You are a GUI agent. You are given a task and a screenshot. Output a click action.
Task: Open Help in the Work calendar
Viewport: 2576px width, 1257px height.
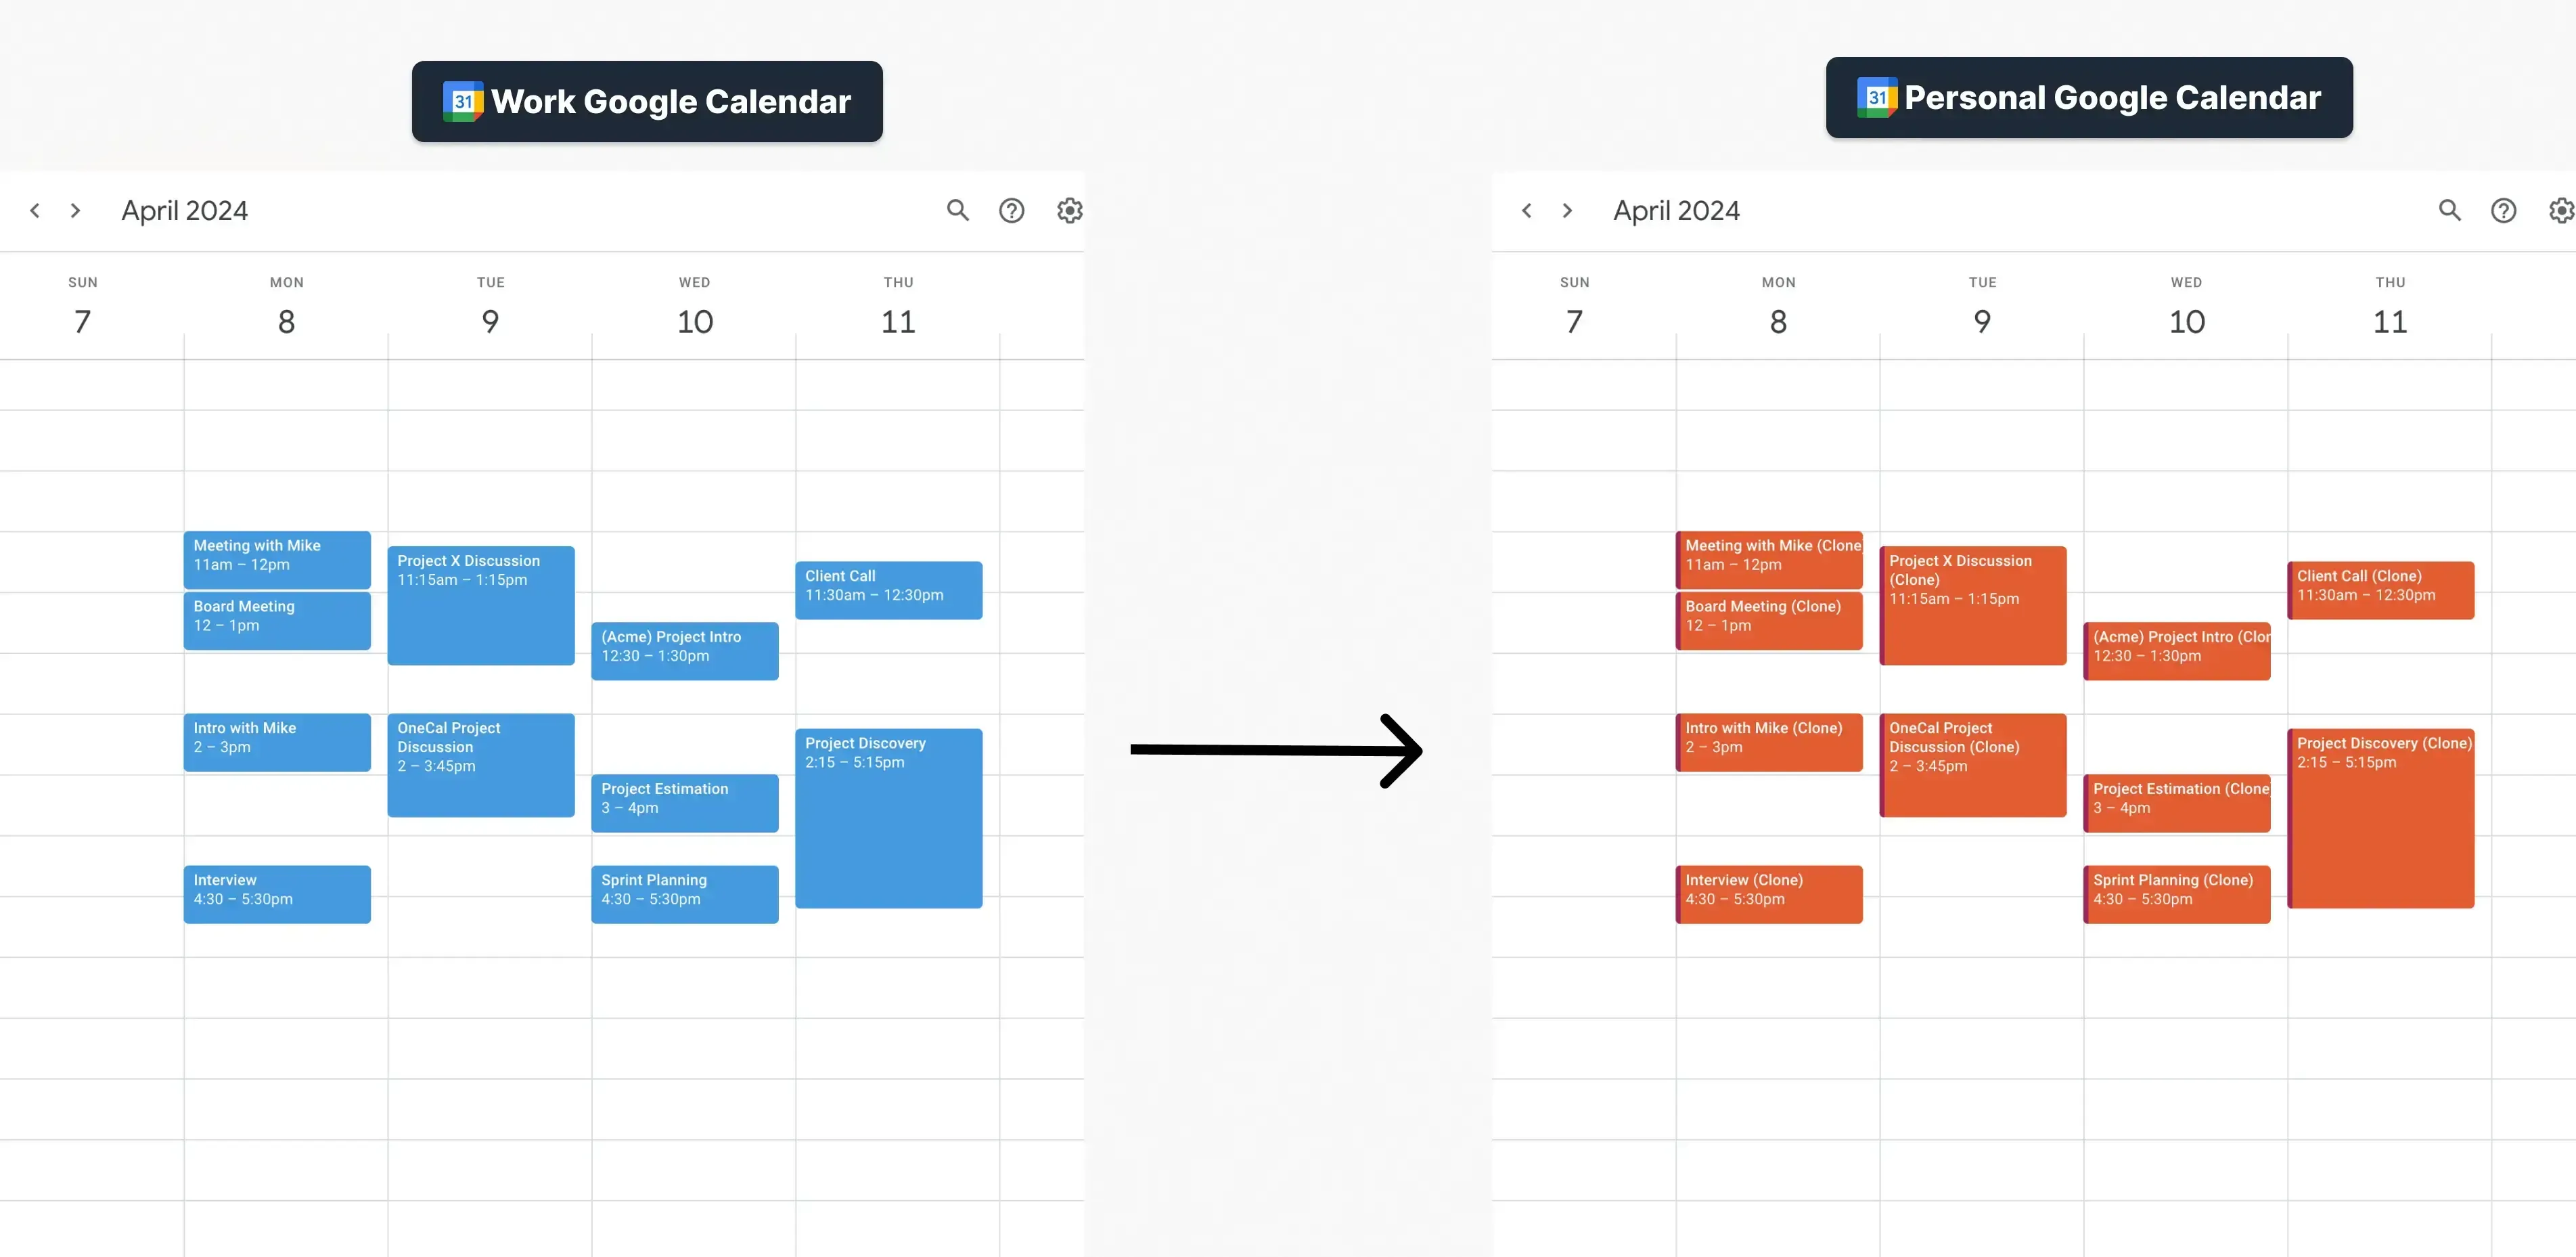[x=1012, y=210]
